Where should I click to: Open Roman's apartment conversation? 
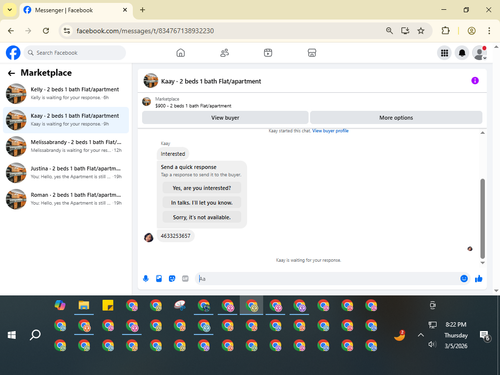pos(66,199)
